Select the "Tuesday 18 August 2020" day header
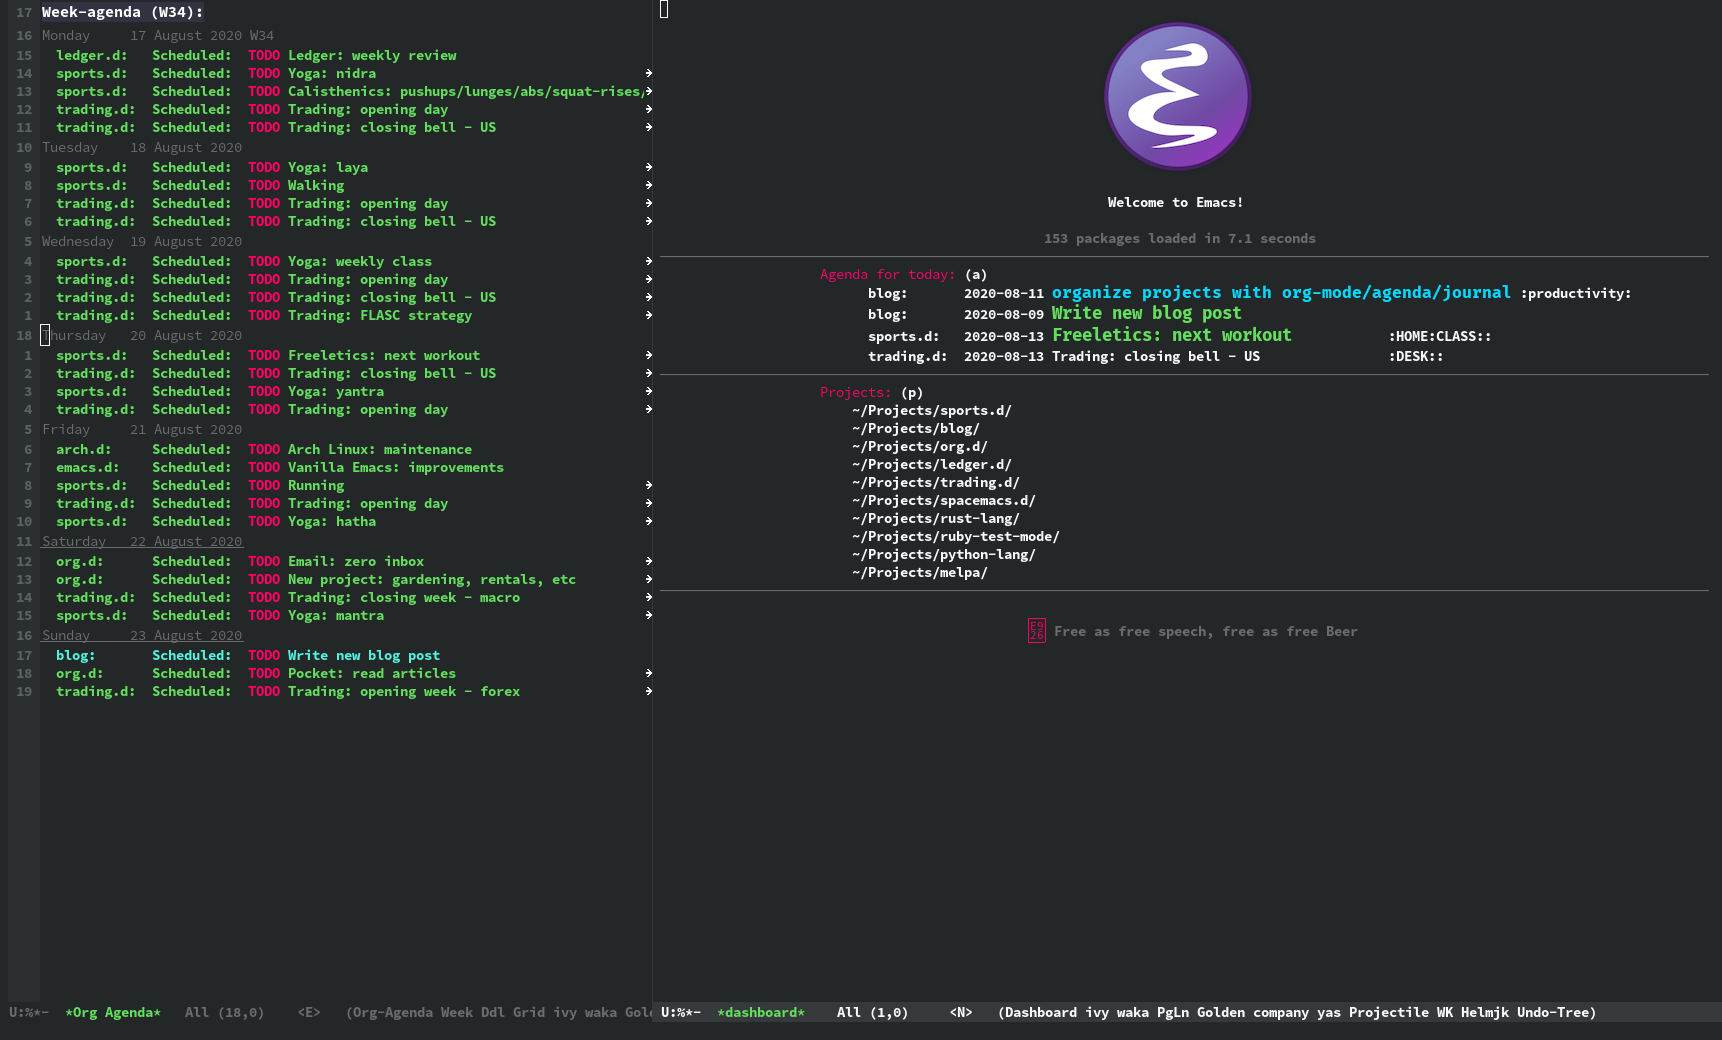1722x1040 pixels. point(142,147)
